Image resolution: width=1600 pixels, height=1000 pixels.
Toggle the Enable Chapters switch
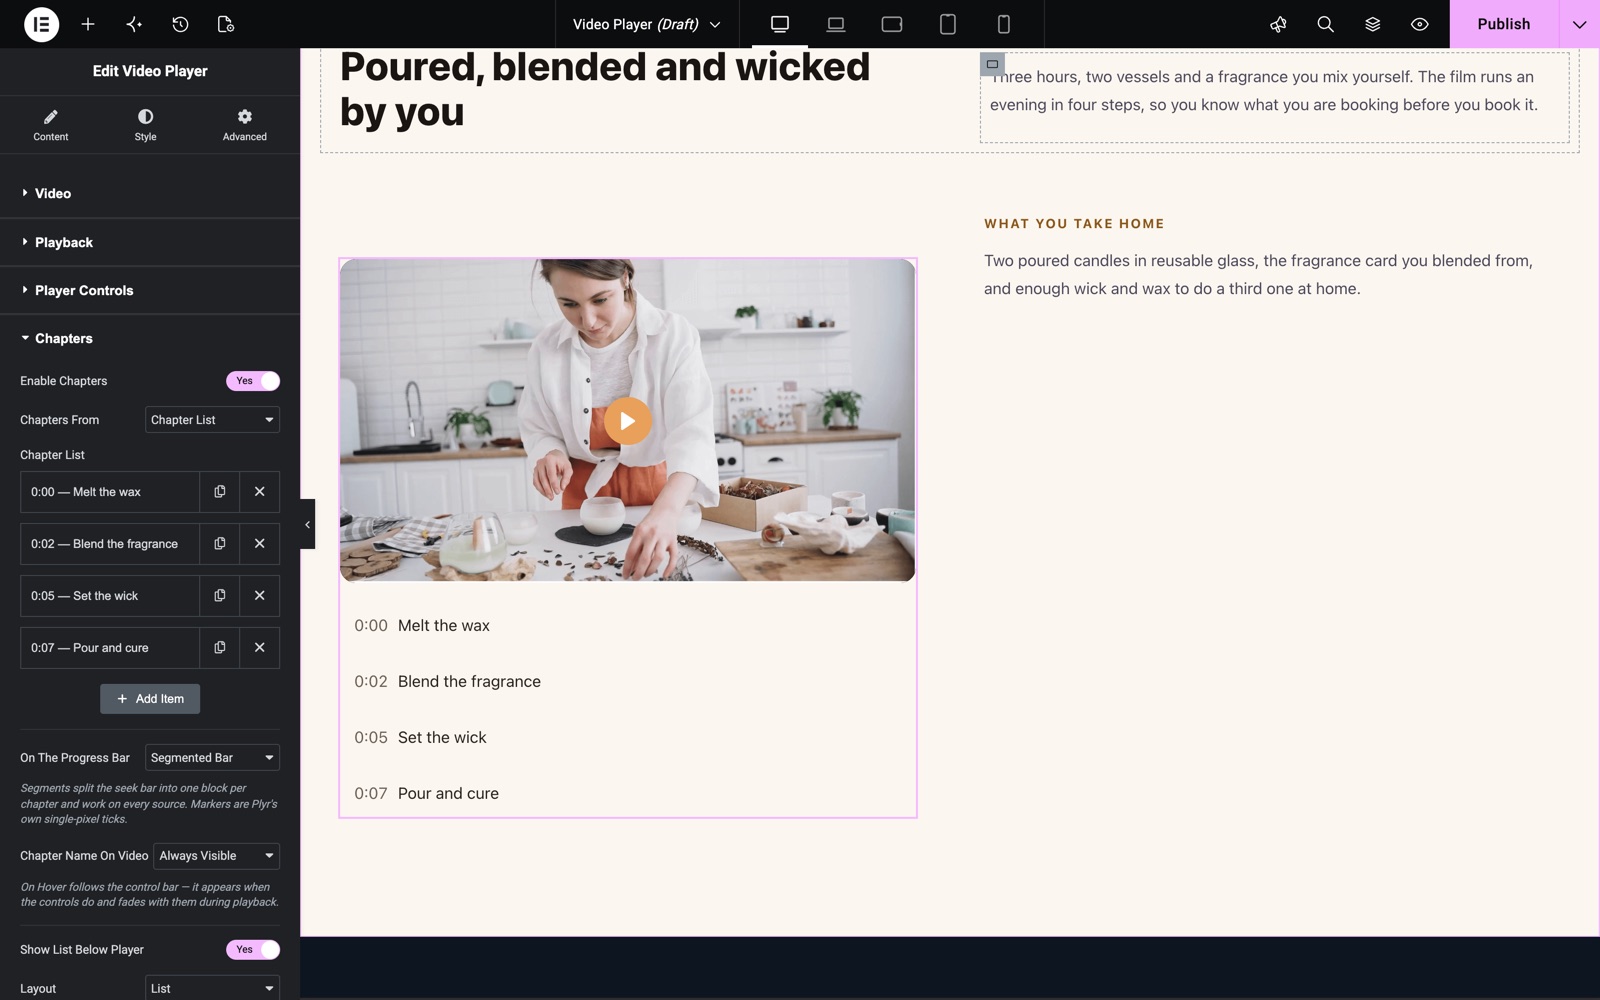[x=253, y=381]
